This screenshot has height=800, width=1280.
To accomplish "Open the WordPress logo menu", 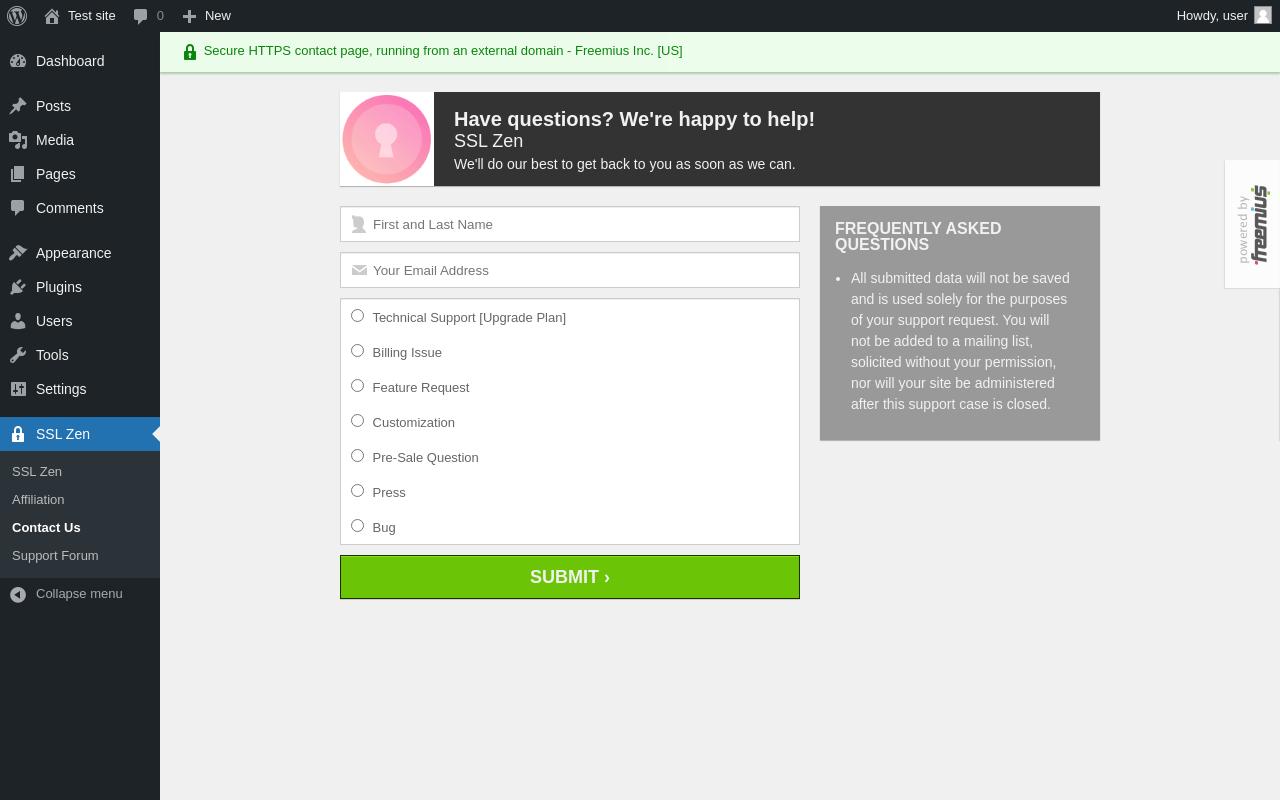I will click(17, 16).
